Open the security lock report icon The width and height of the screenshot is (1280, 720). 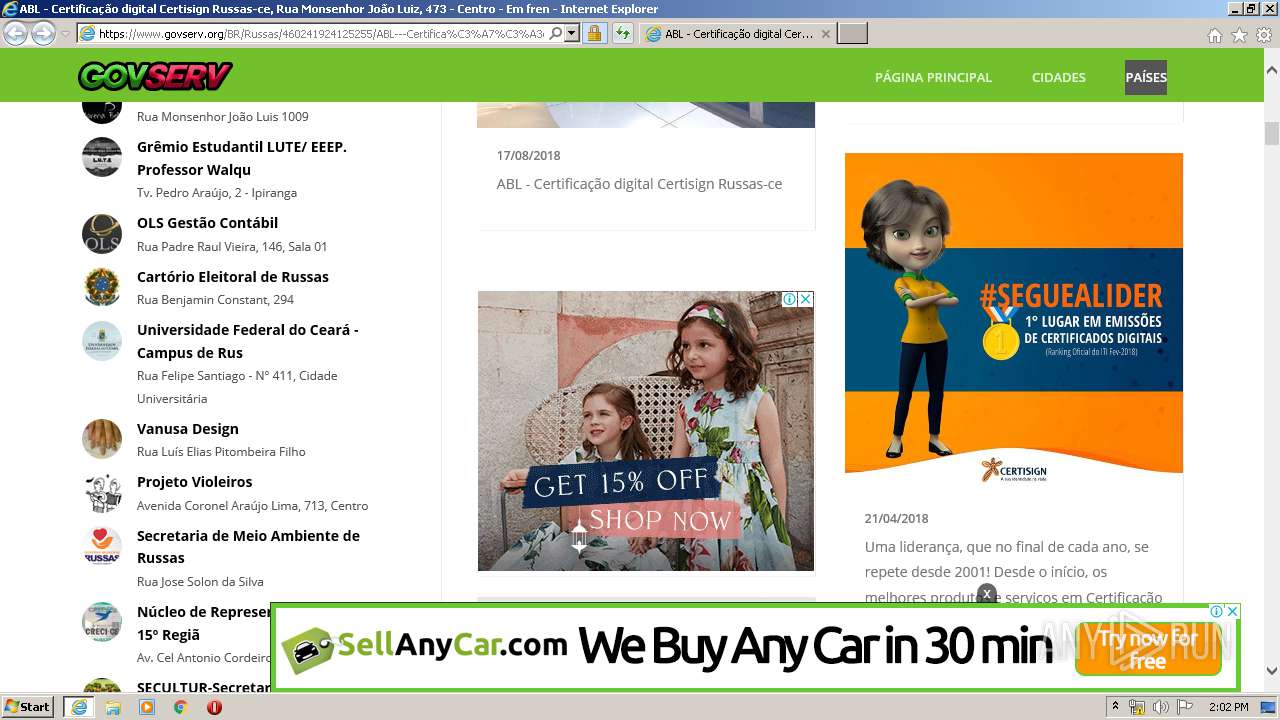[x=594, y=33]
